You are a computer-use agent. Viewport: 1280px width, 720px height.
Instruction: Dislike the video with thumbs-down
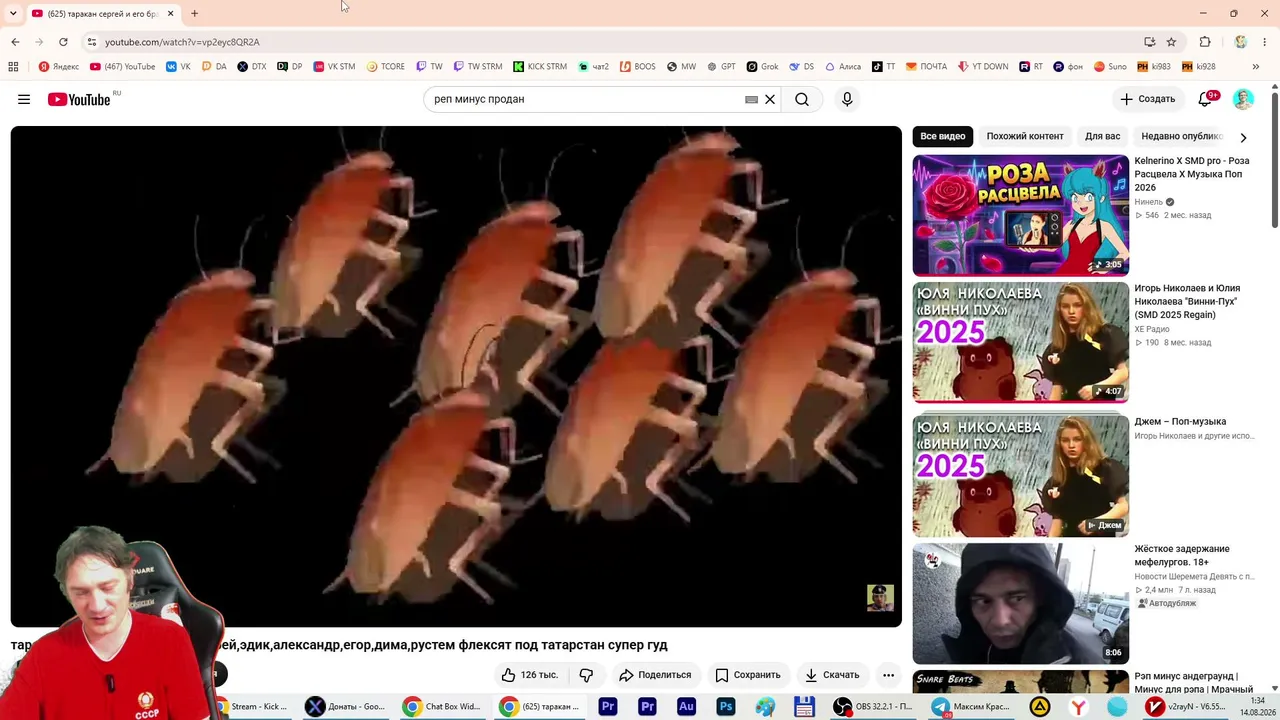pos(587,675)
